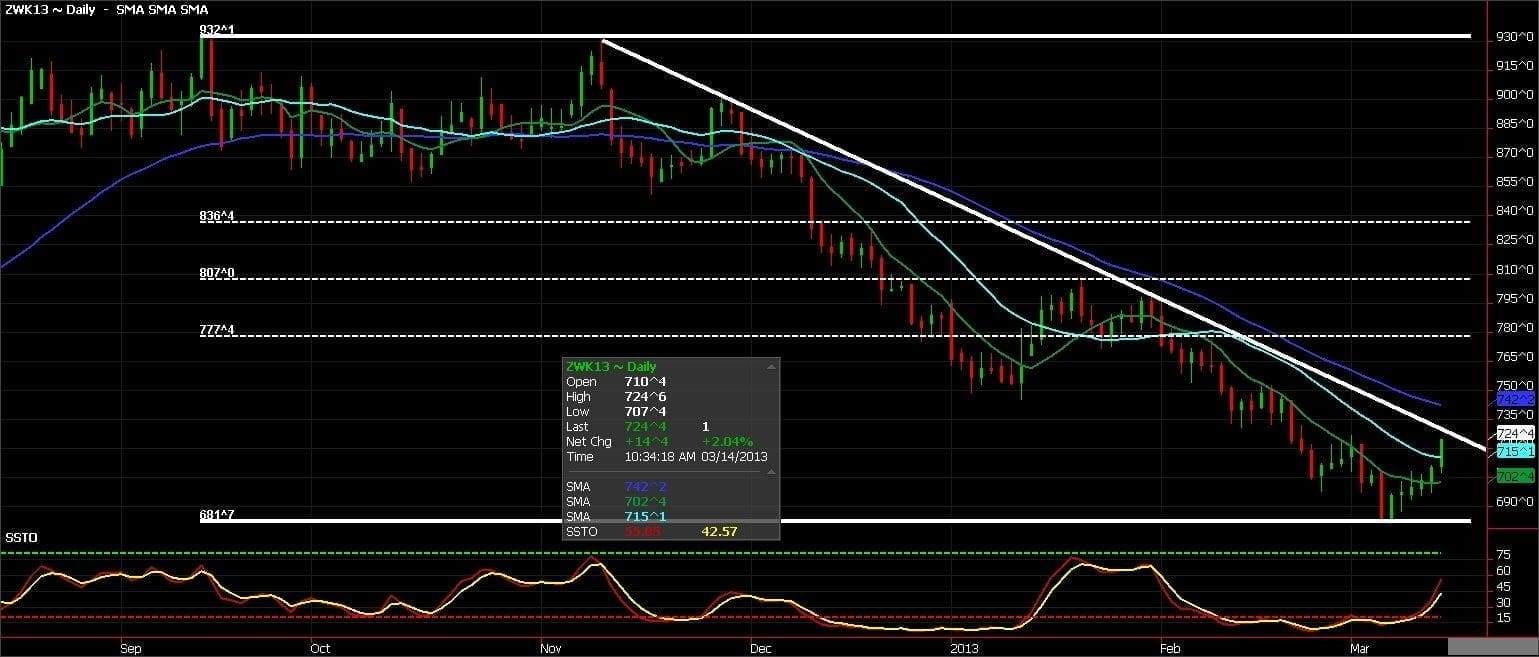Click the 930^0 mark on the price axis

coord(1515,36)
